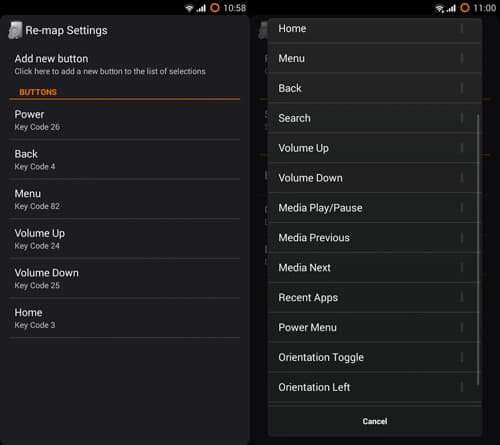Screen dimensions: 500x445
Task: Open the Menu Key Code 82 entry
Action: [x=124, y=199]
